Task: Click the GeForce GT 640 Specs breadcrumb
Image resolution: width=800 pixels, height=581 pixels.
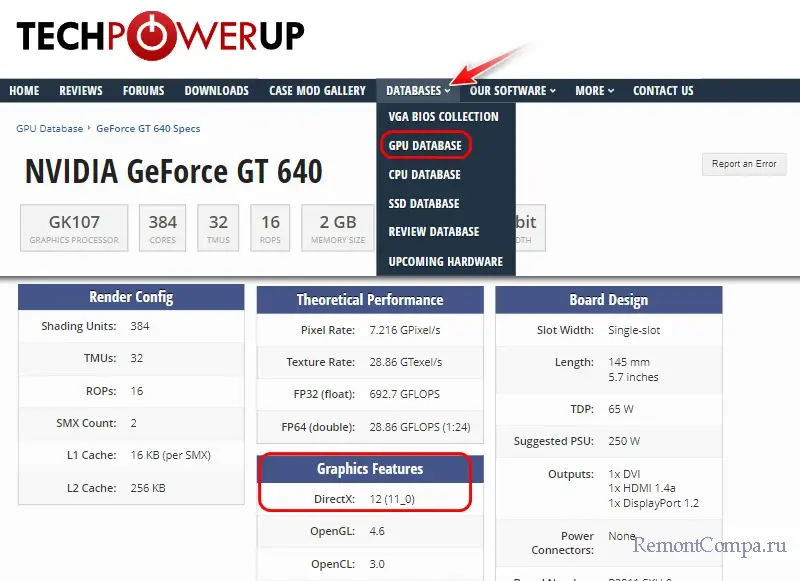Action: pyautogui.click(x=148, y=129)
